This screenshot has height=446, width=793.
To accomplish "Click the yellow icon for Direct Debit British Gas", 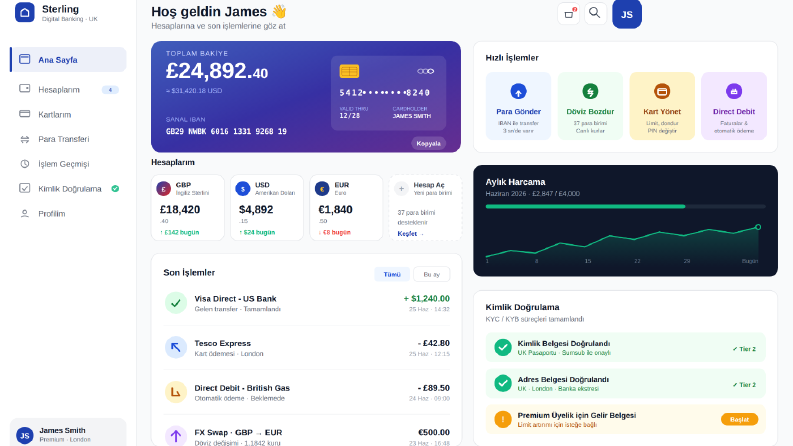I will [175, 392].
